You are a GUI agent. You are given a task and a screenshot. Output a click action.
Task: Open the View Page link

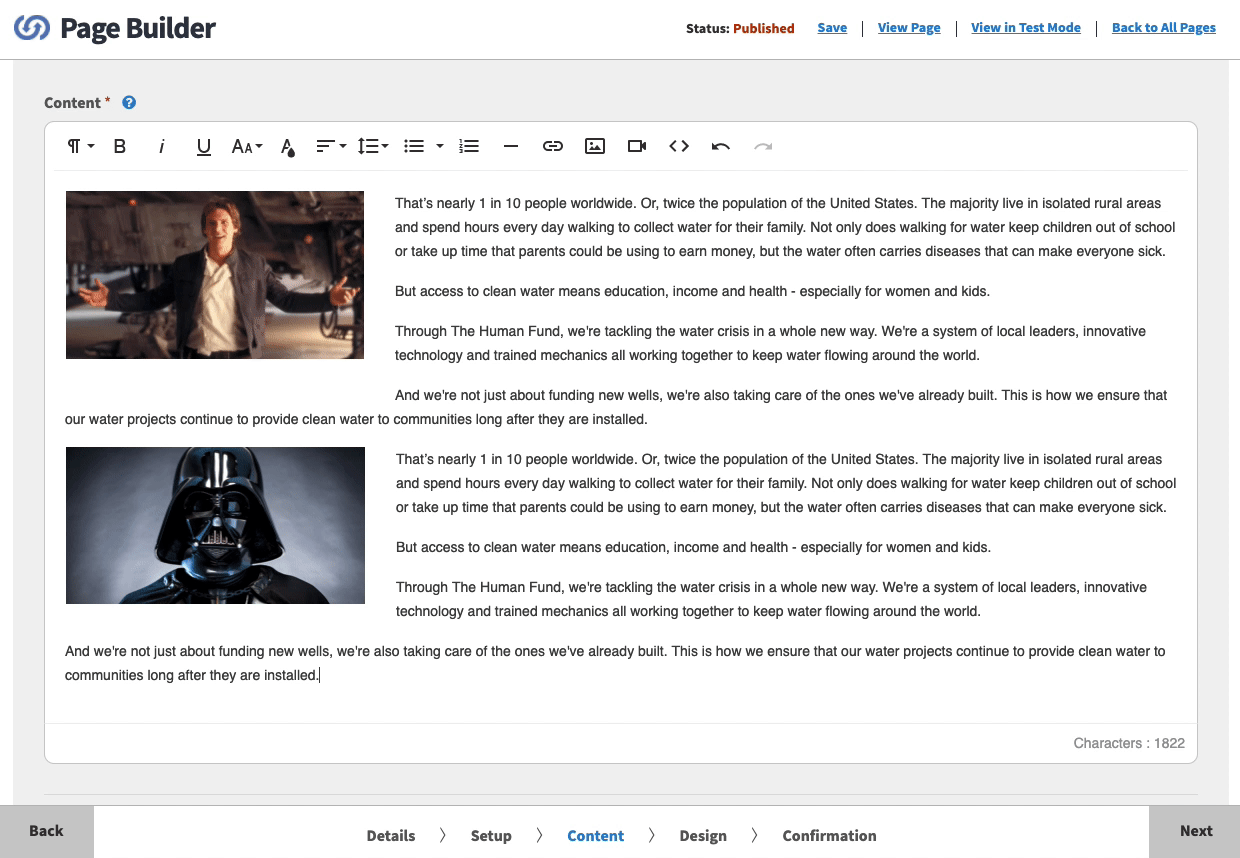pyautogui.click(x=909, y=28)
